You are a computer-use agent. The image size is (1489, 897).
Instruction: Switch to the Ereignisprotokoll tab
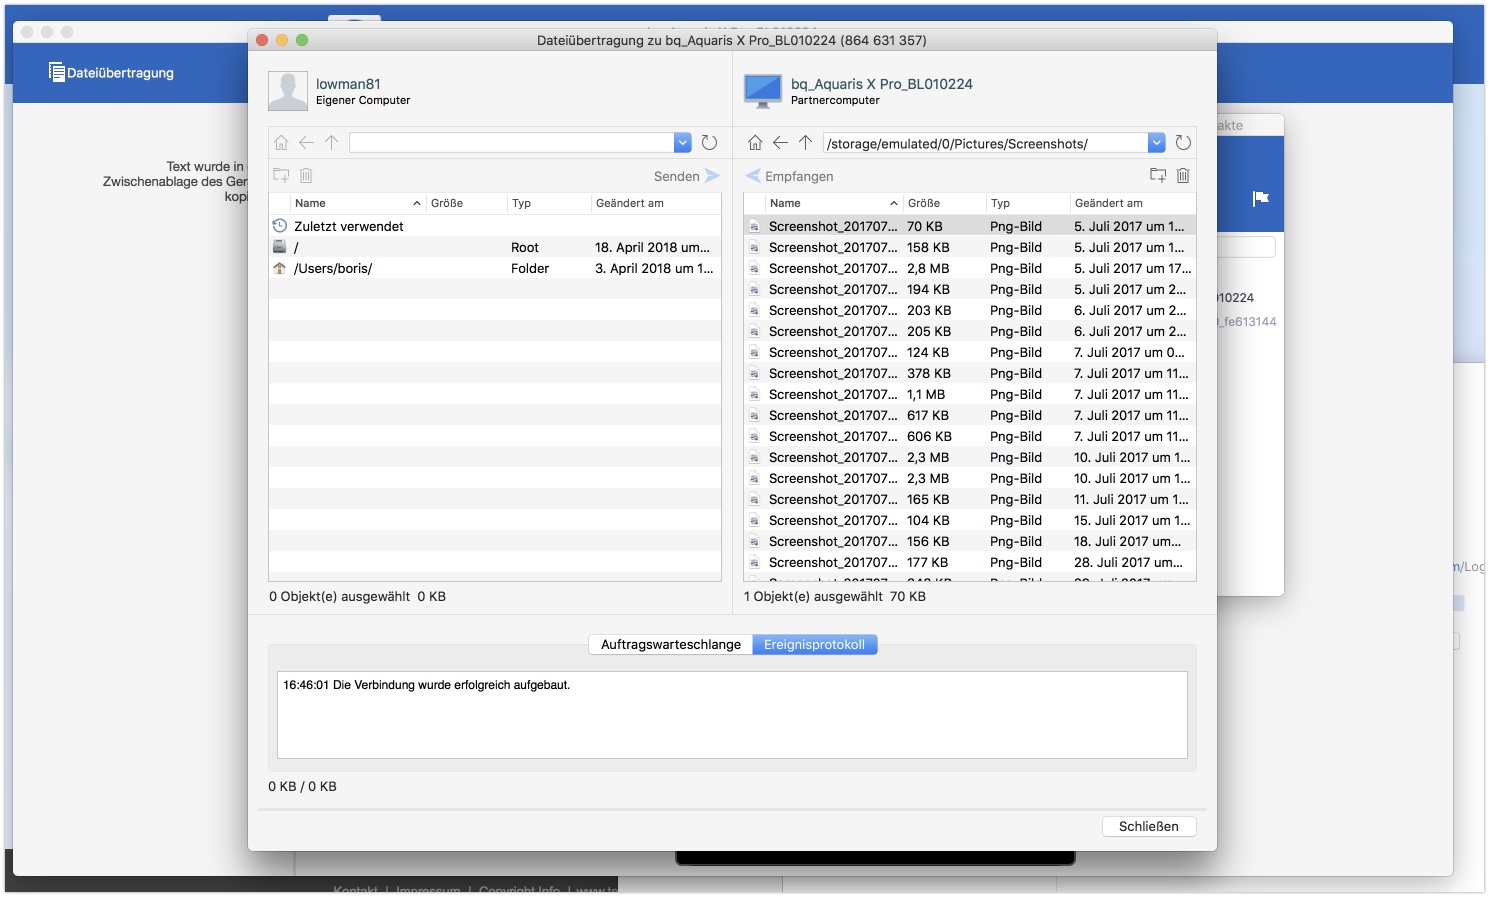point(815,645)
